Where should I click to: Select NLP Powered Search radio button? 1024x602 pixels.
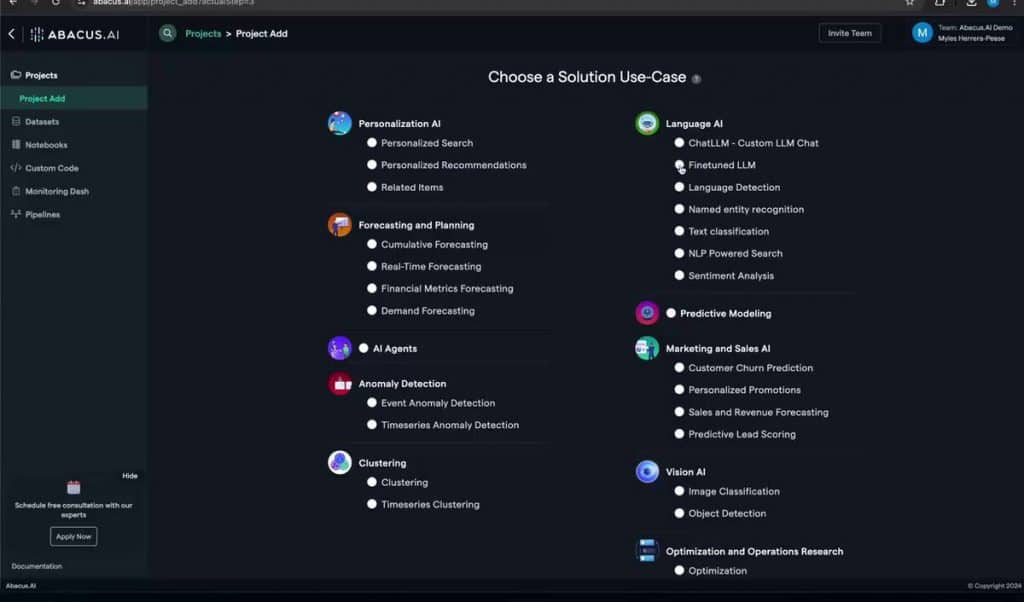(679, 253)
